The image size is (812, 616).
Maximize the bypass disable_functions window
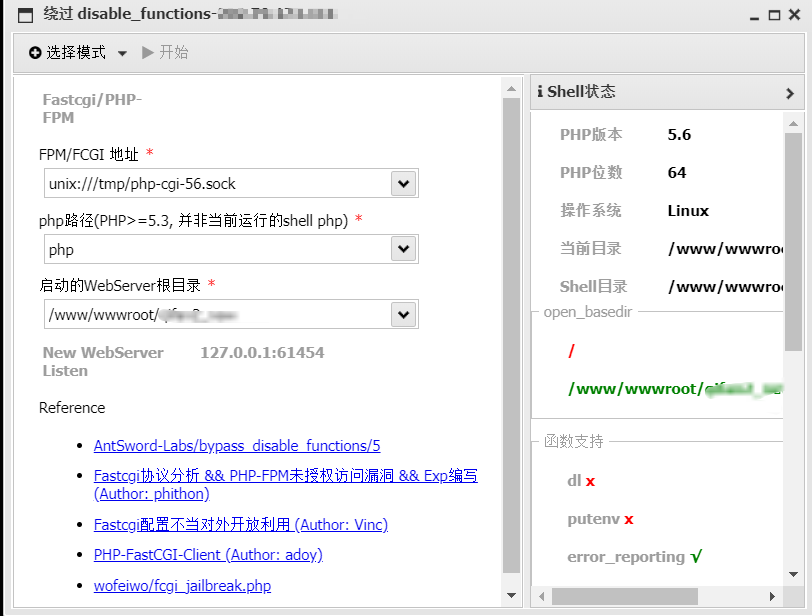pyautogui.click(x=774, y=15)
